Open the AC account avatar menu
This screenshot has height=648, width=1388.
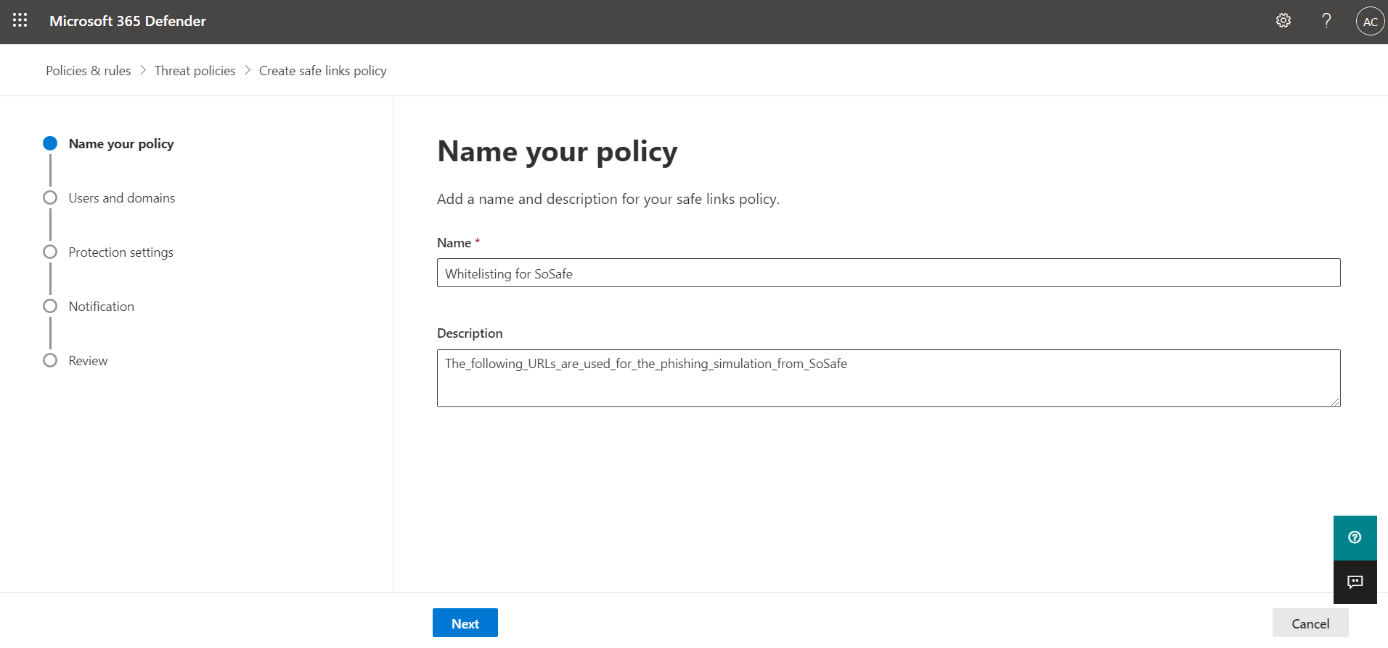[1369, 21]
